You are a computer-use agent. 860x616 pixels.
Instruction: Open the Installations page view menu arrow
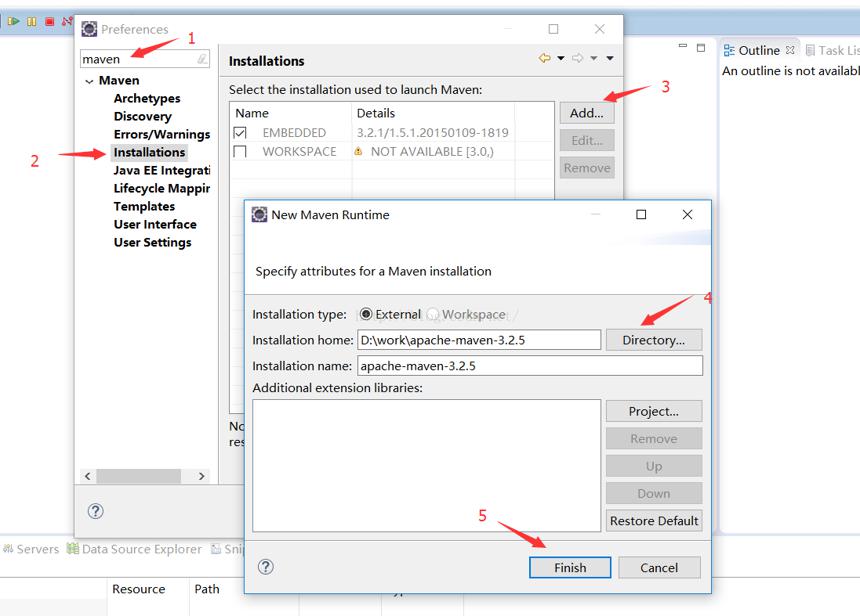tap(610, 58)
